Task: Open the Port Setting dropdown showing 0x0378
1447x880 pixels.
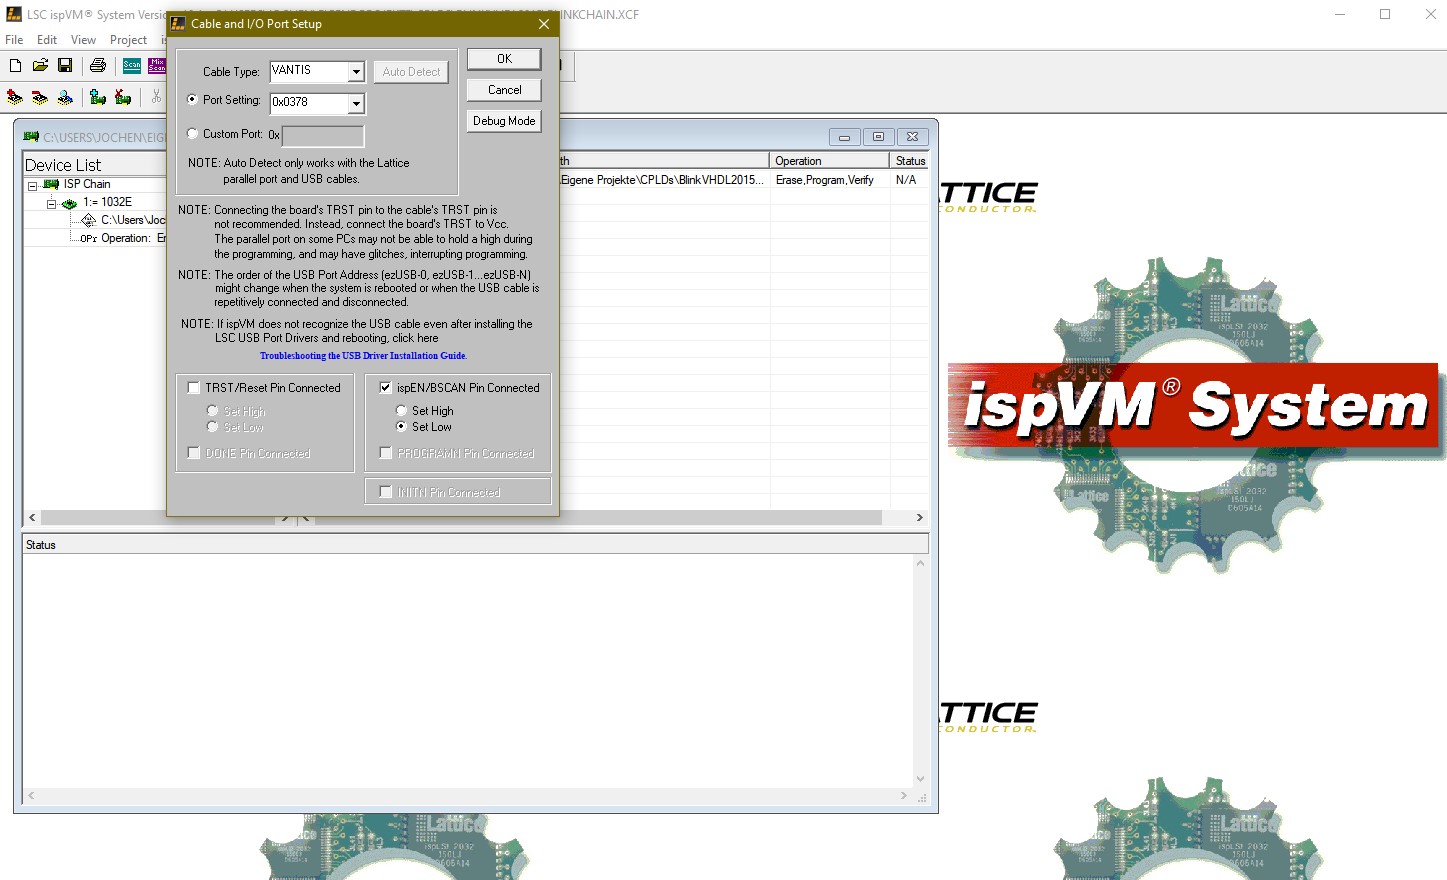Action: click(x=356, y=104)
